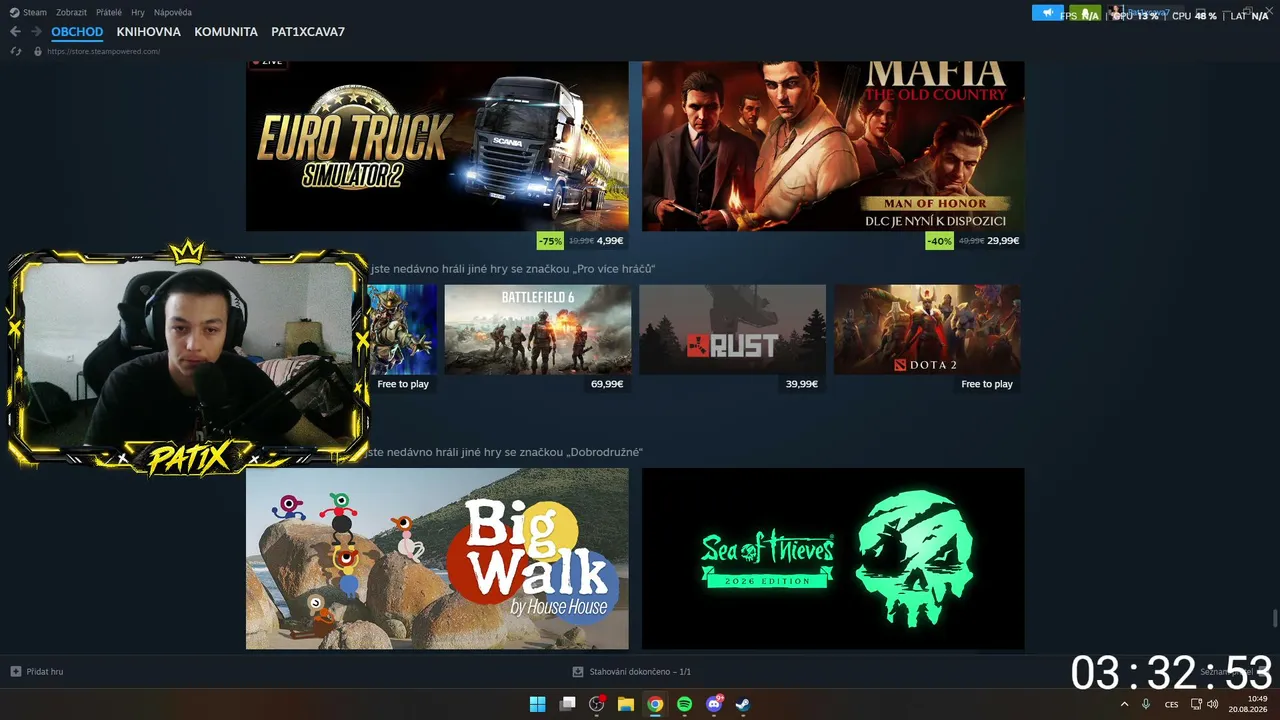Open the Euro Truck Simulator 2 banner
1280x720 pixels.
coord(437,146)
